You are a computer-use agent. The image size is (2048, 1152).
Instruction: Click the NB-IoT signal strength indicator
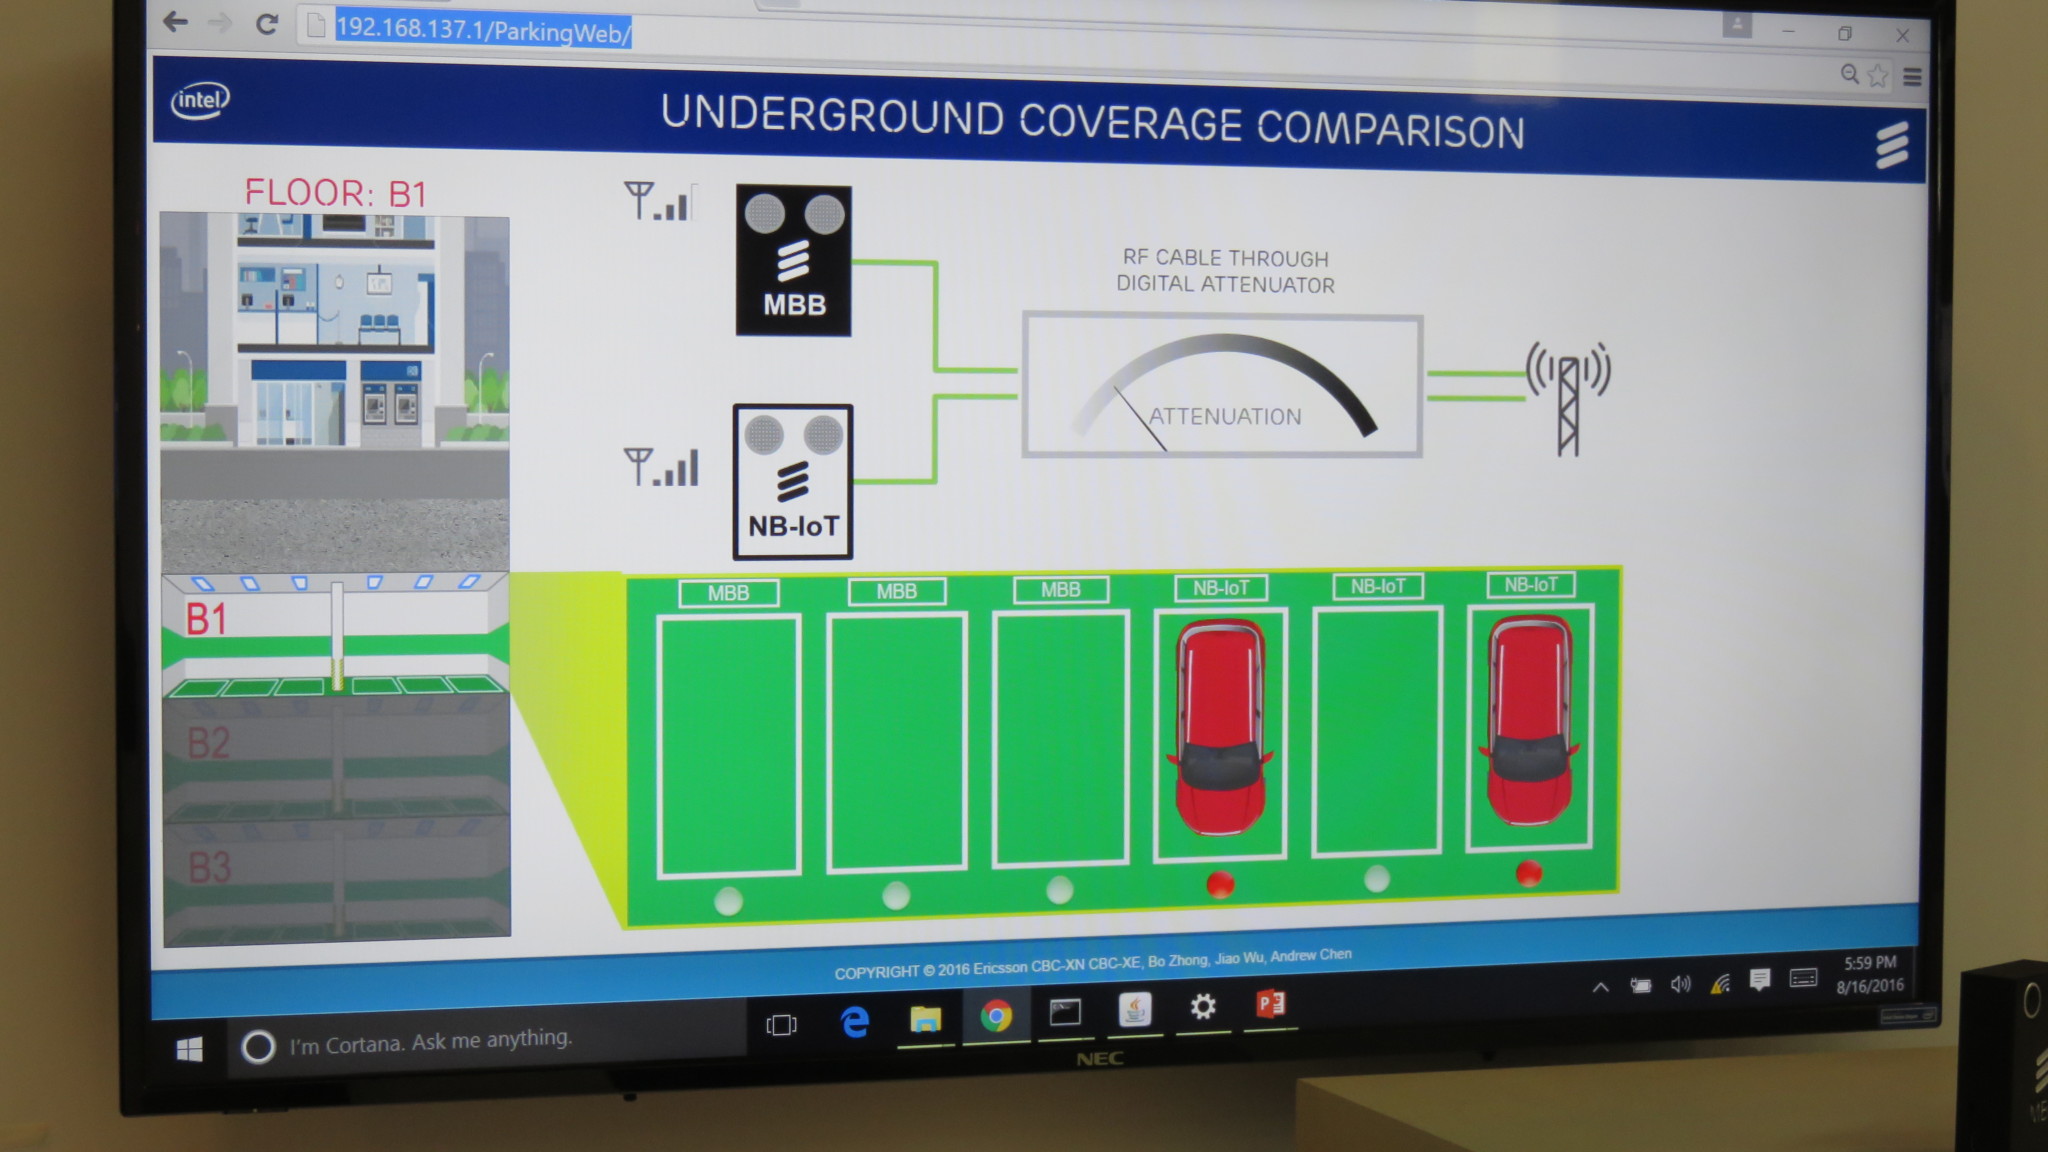(662, 467)
